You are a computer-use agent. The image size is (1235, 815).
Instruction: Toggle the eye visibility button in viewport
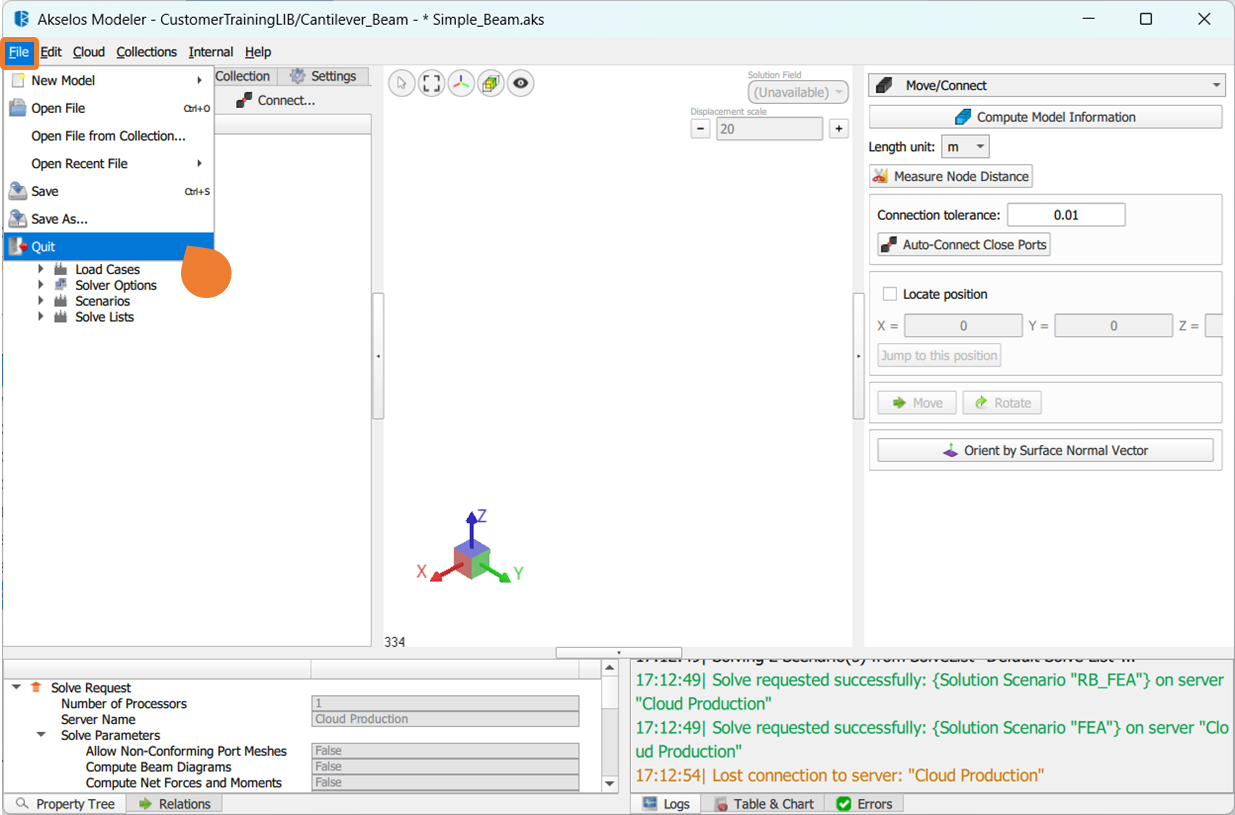click(520, 84)
